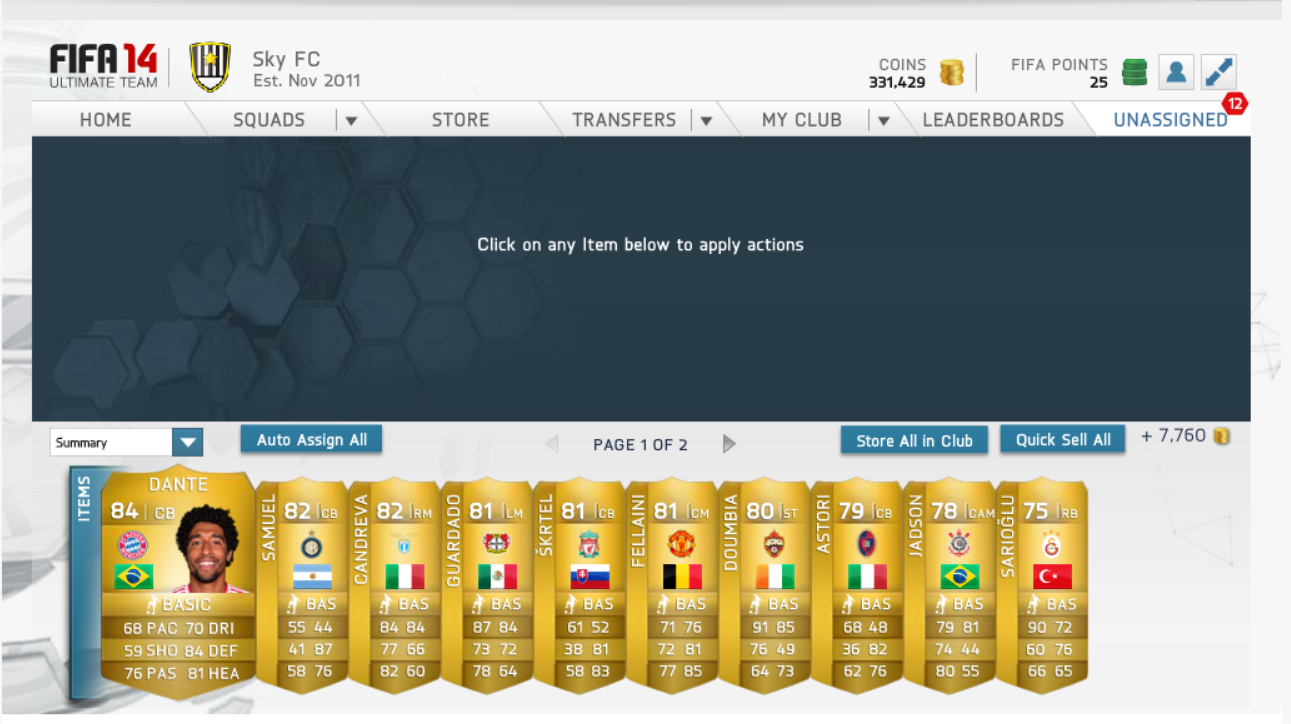Click the Quick Sell All button

1063,440
